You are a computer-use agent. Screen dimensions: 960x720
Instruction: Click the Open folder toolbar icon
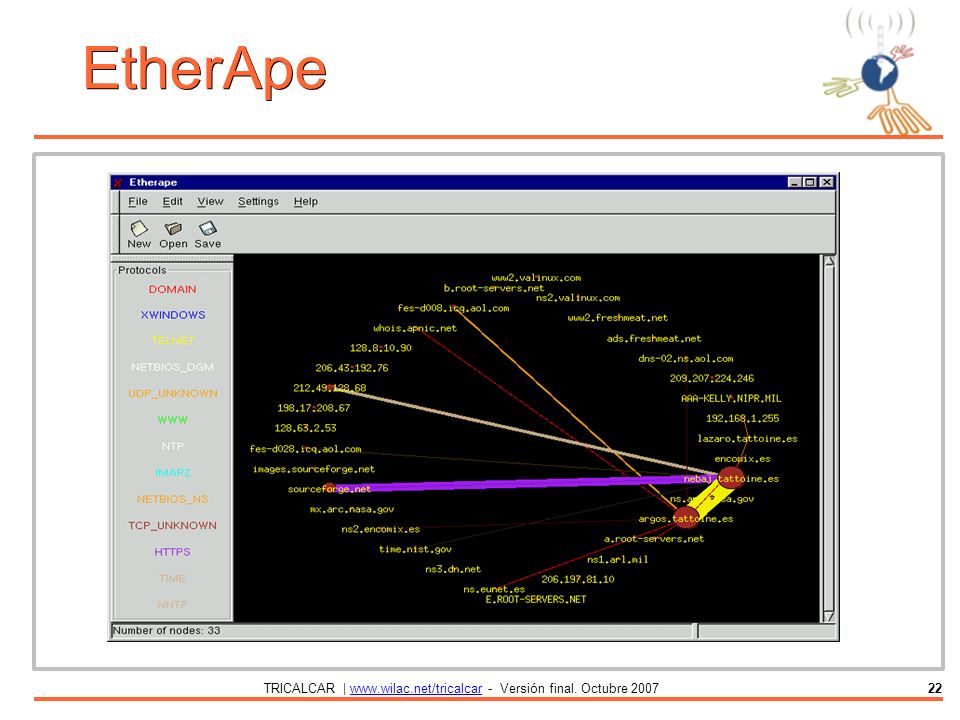[x=173, y=228]
